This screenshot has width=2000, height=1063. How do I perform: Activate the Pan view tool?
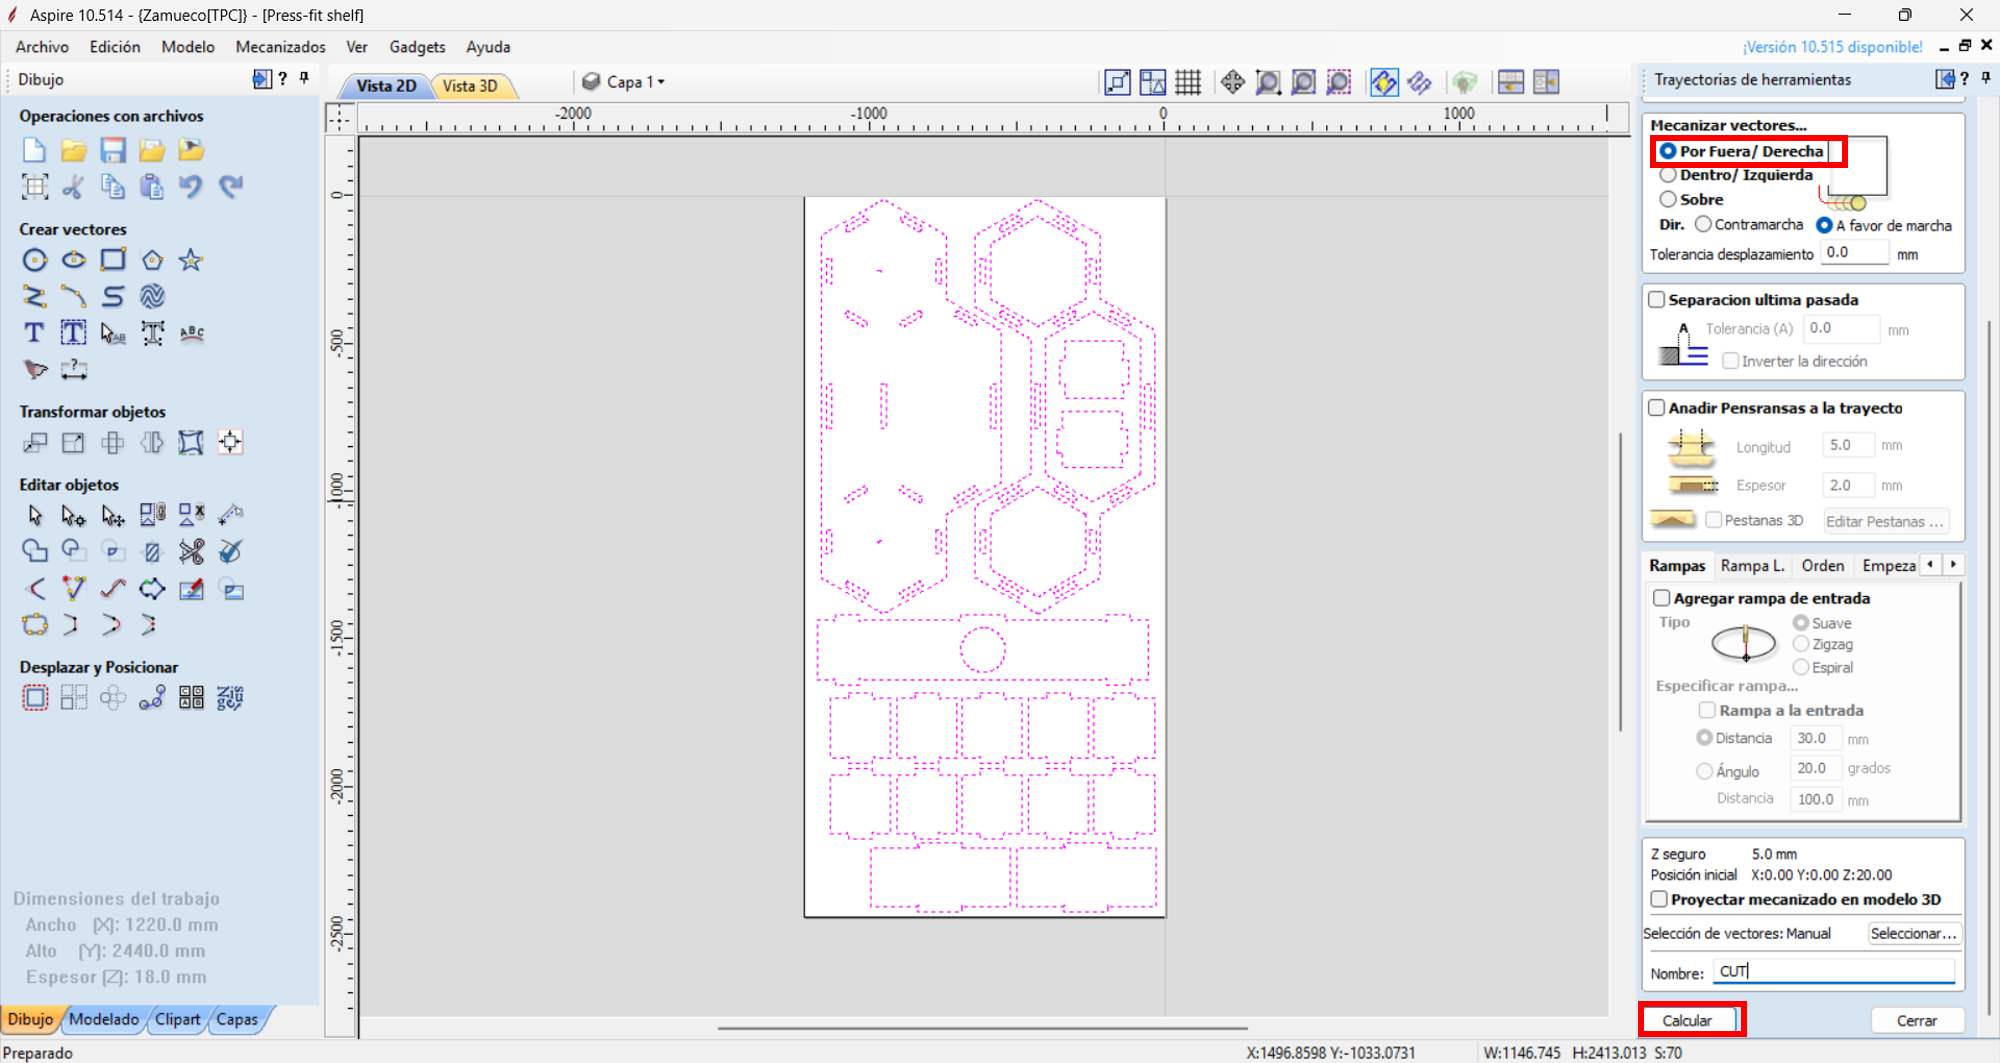[x=1232, y=82]
